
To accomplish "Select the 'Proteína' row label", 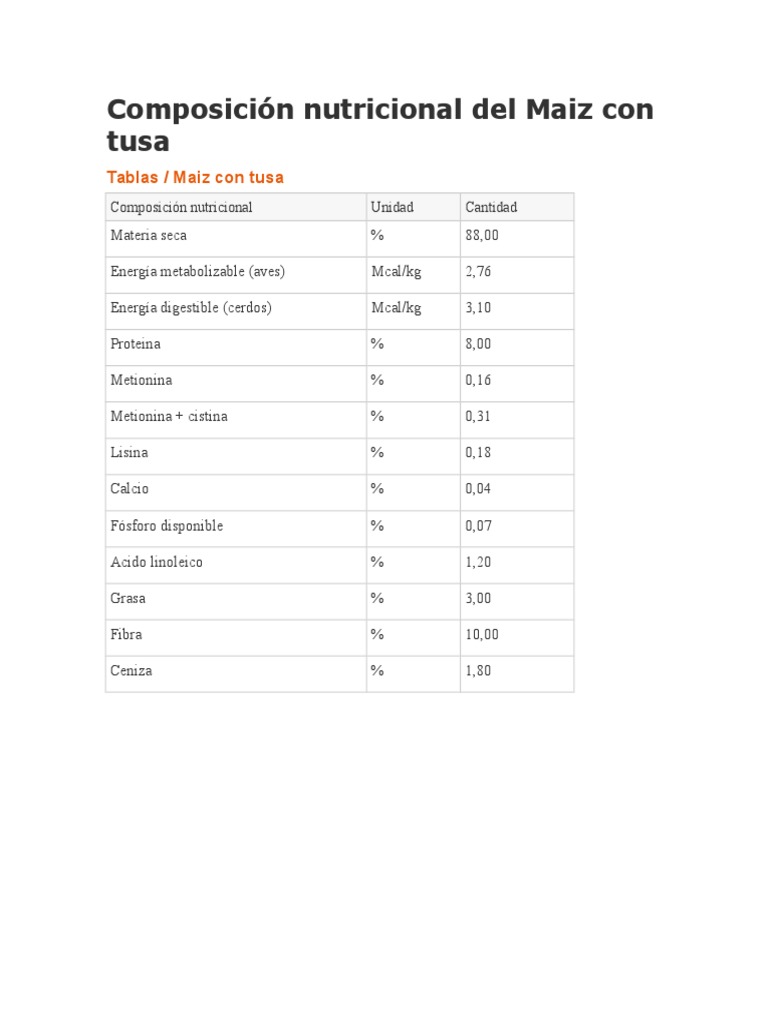I will click(135, 344).
